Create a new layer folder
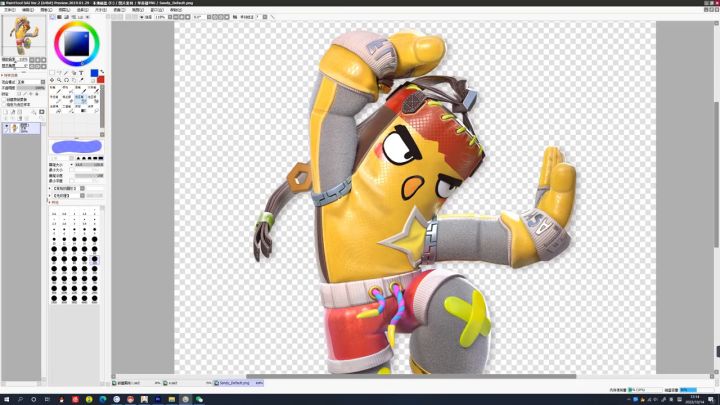Image resolution: width=720 pixels, height=405 pixels. click(19, 112)
